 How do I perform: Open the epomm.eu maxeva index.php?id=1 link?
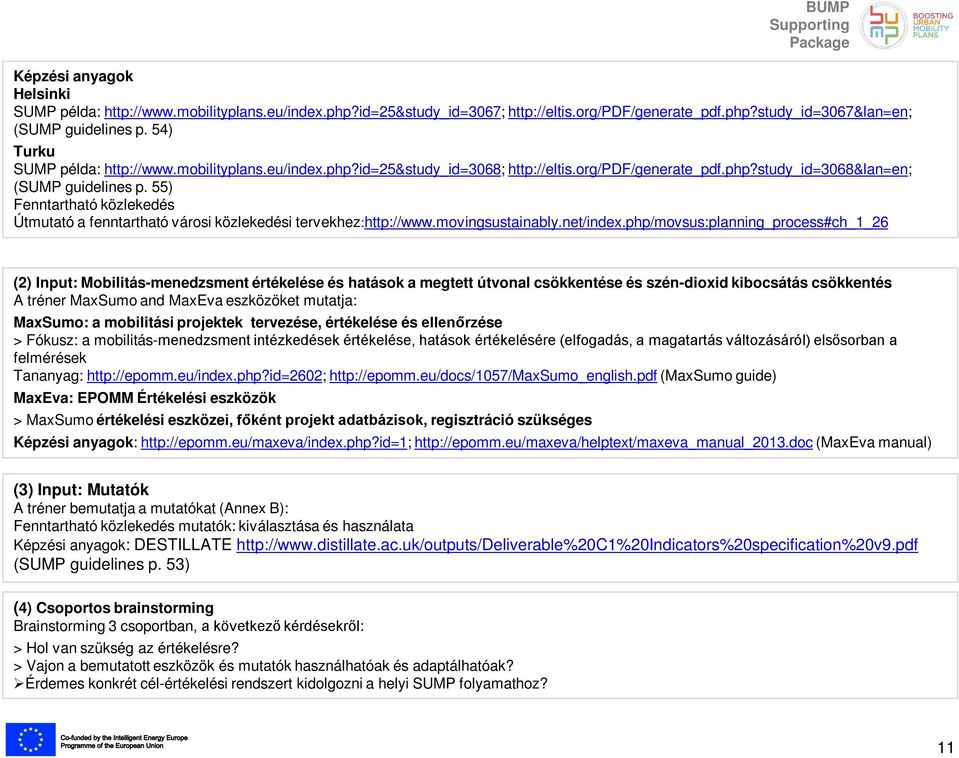tap(274, 442)
